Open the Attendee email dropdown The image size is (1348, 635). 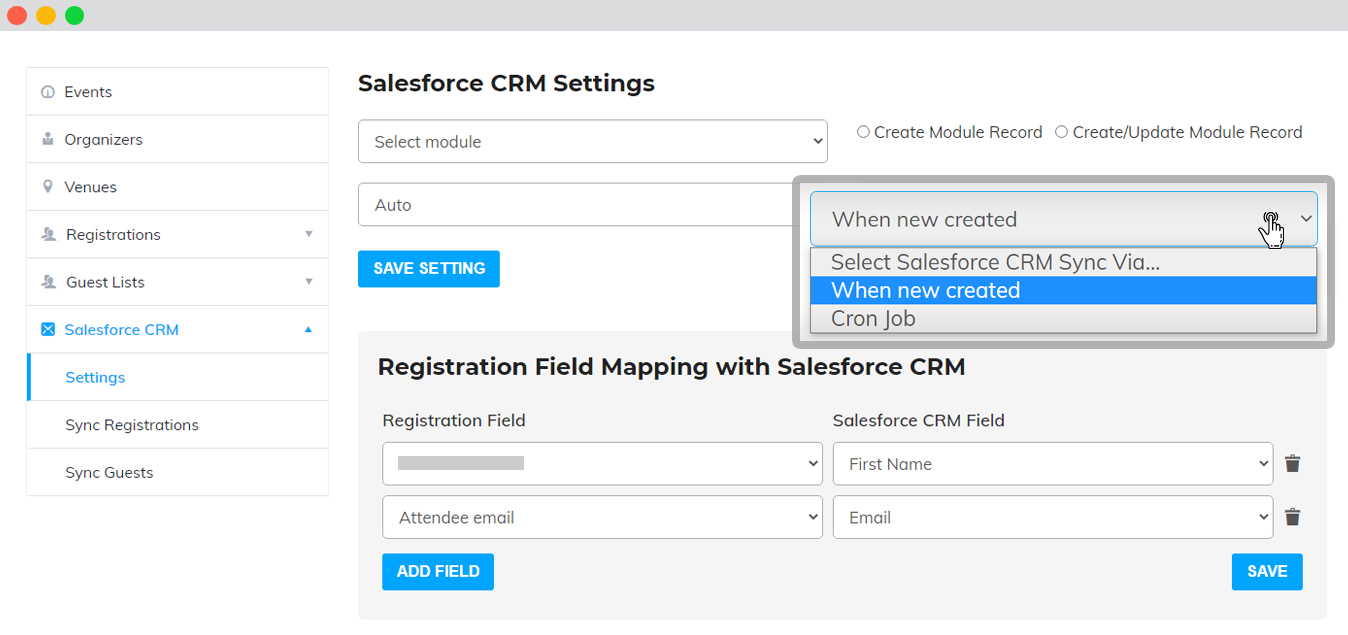(602, 517)
